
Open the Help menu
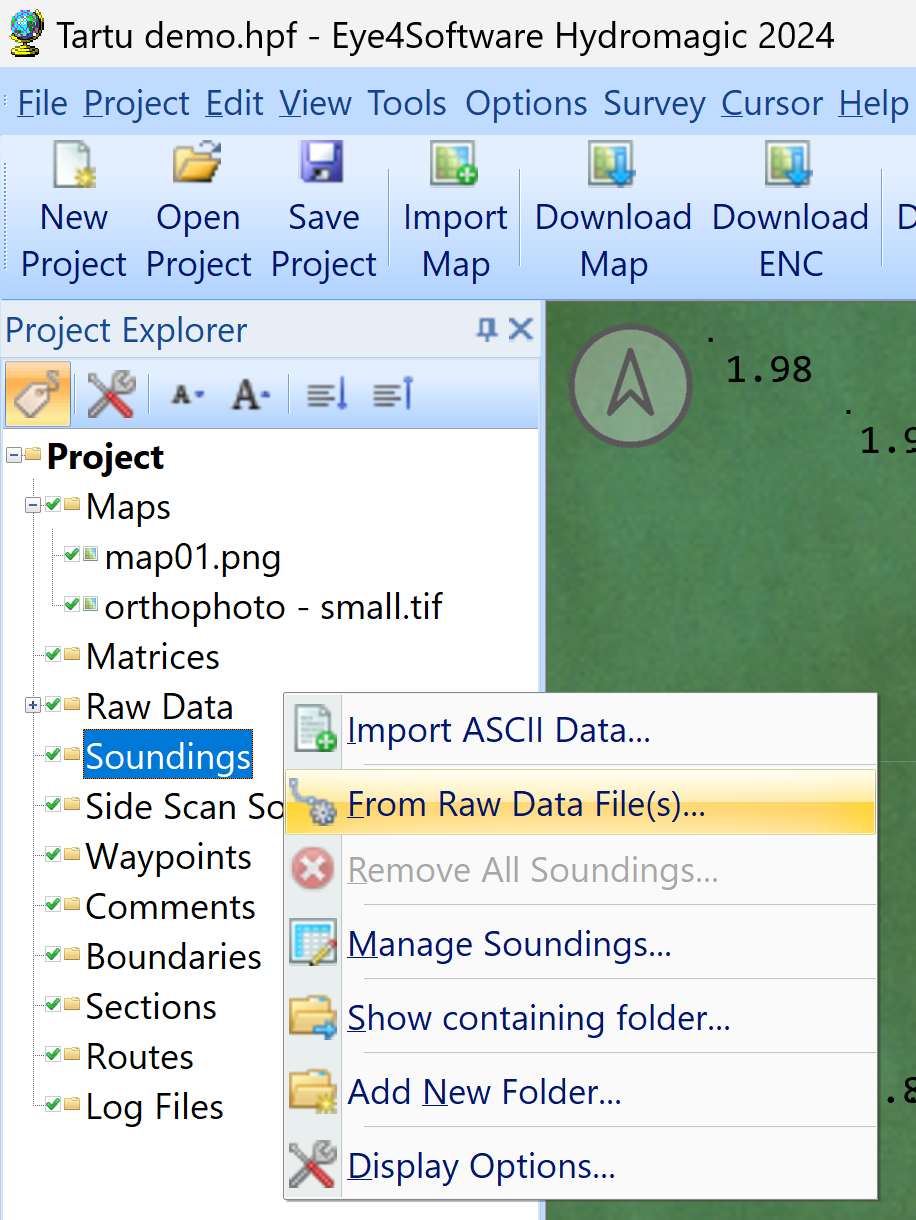(873, 103)
